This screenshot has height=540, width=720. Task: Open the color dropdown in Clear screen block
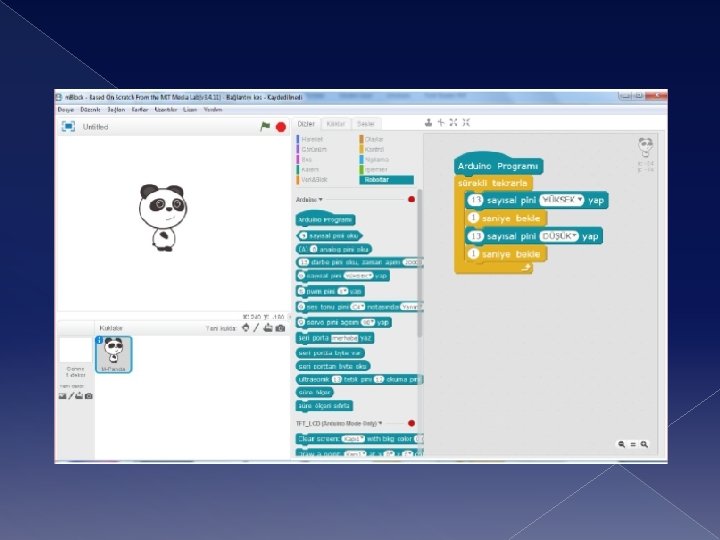353,439
